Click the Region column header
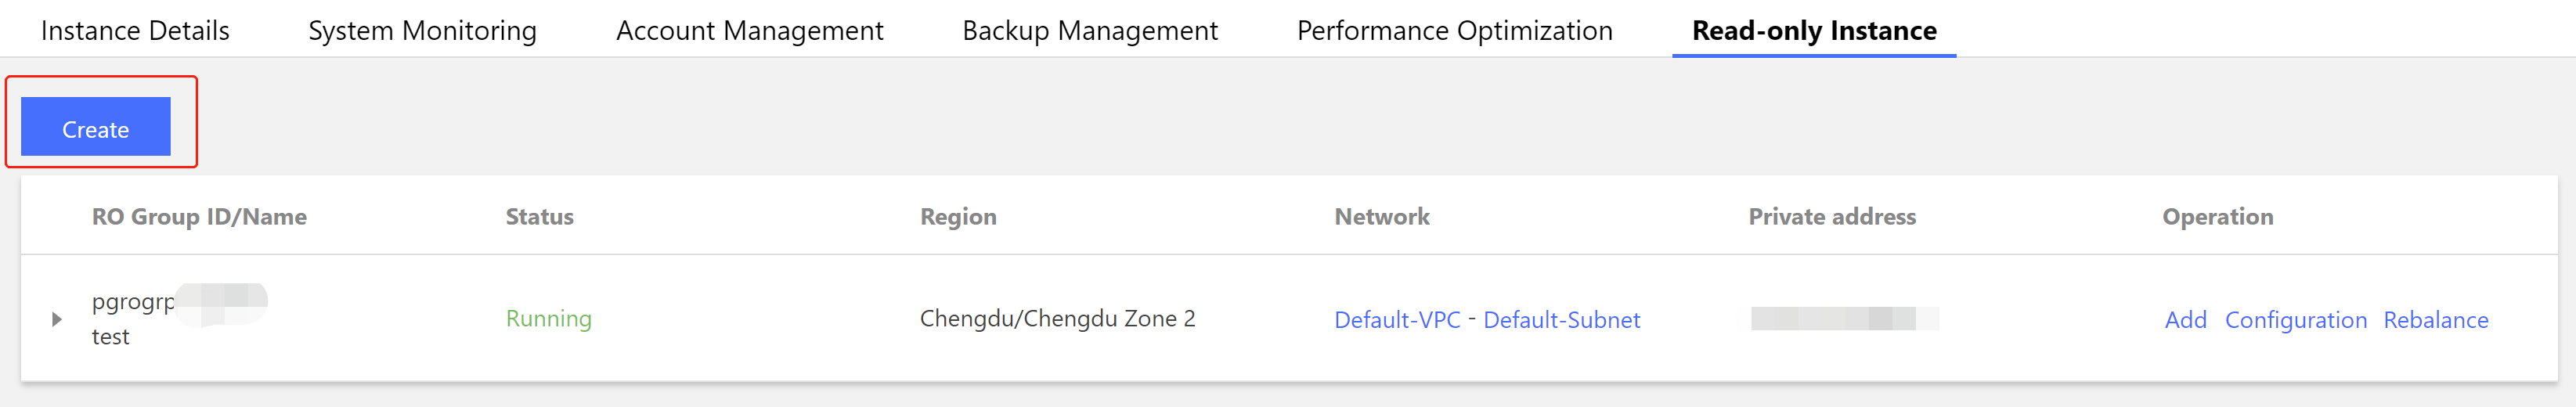 tap(958, 217)
